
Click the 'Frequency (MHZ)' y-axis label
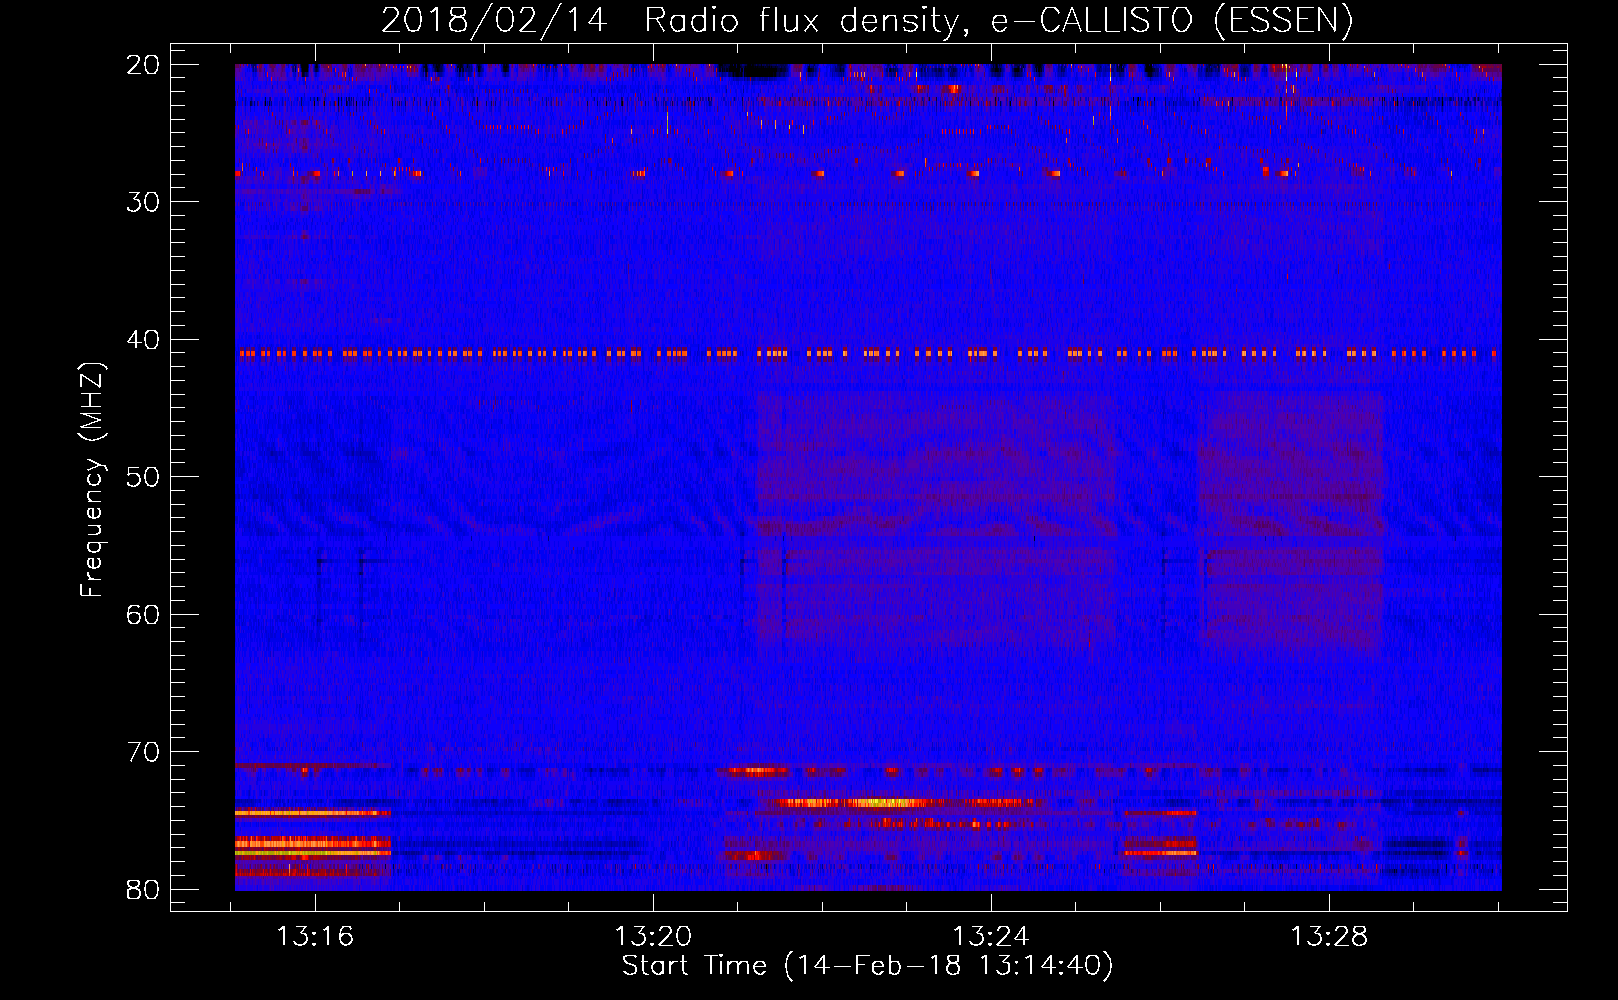92,480
